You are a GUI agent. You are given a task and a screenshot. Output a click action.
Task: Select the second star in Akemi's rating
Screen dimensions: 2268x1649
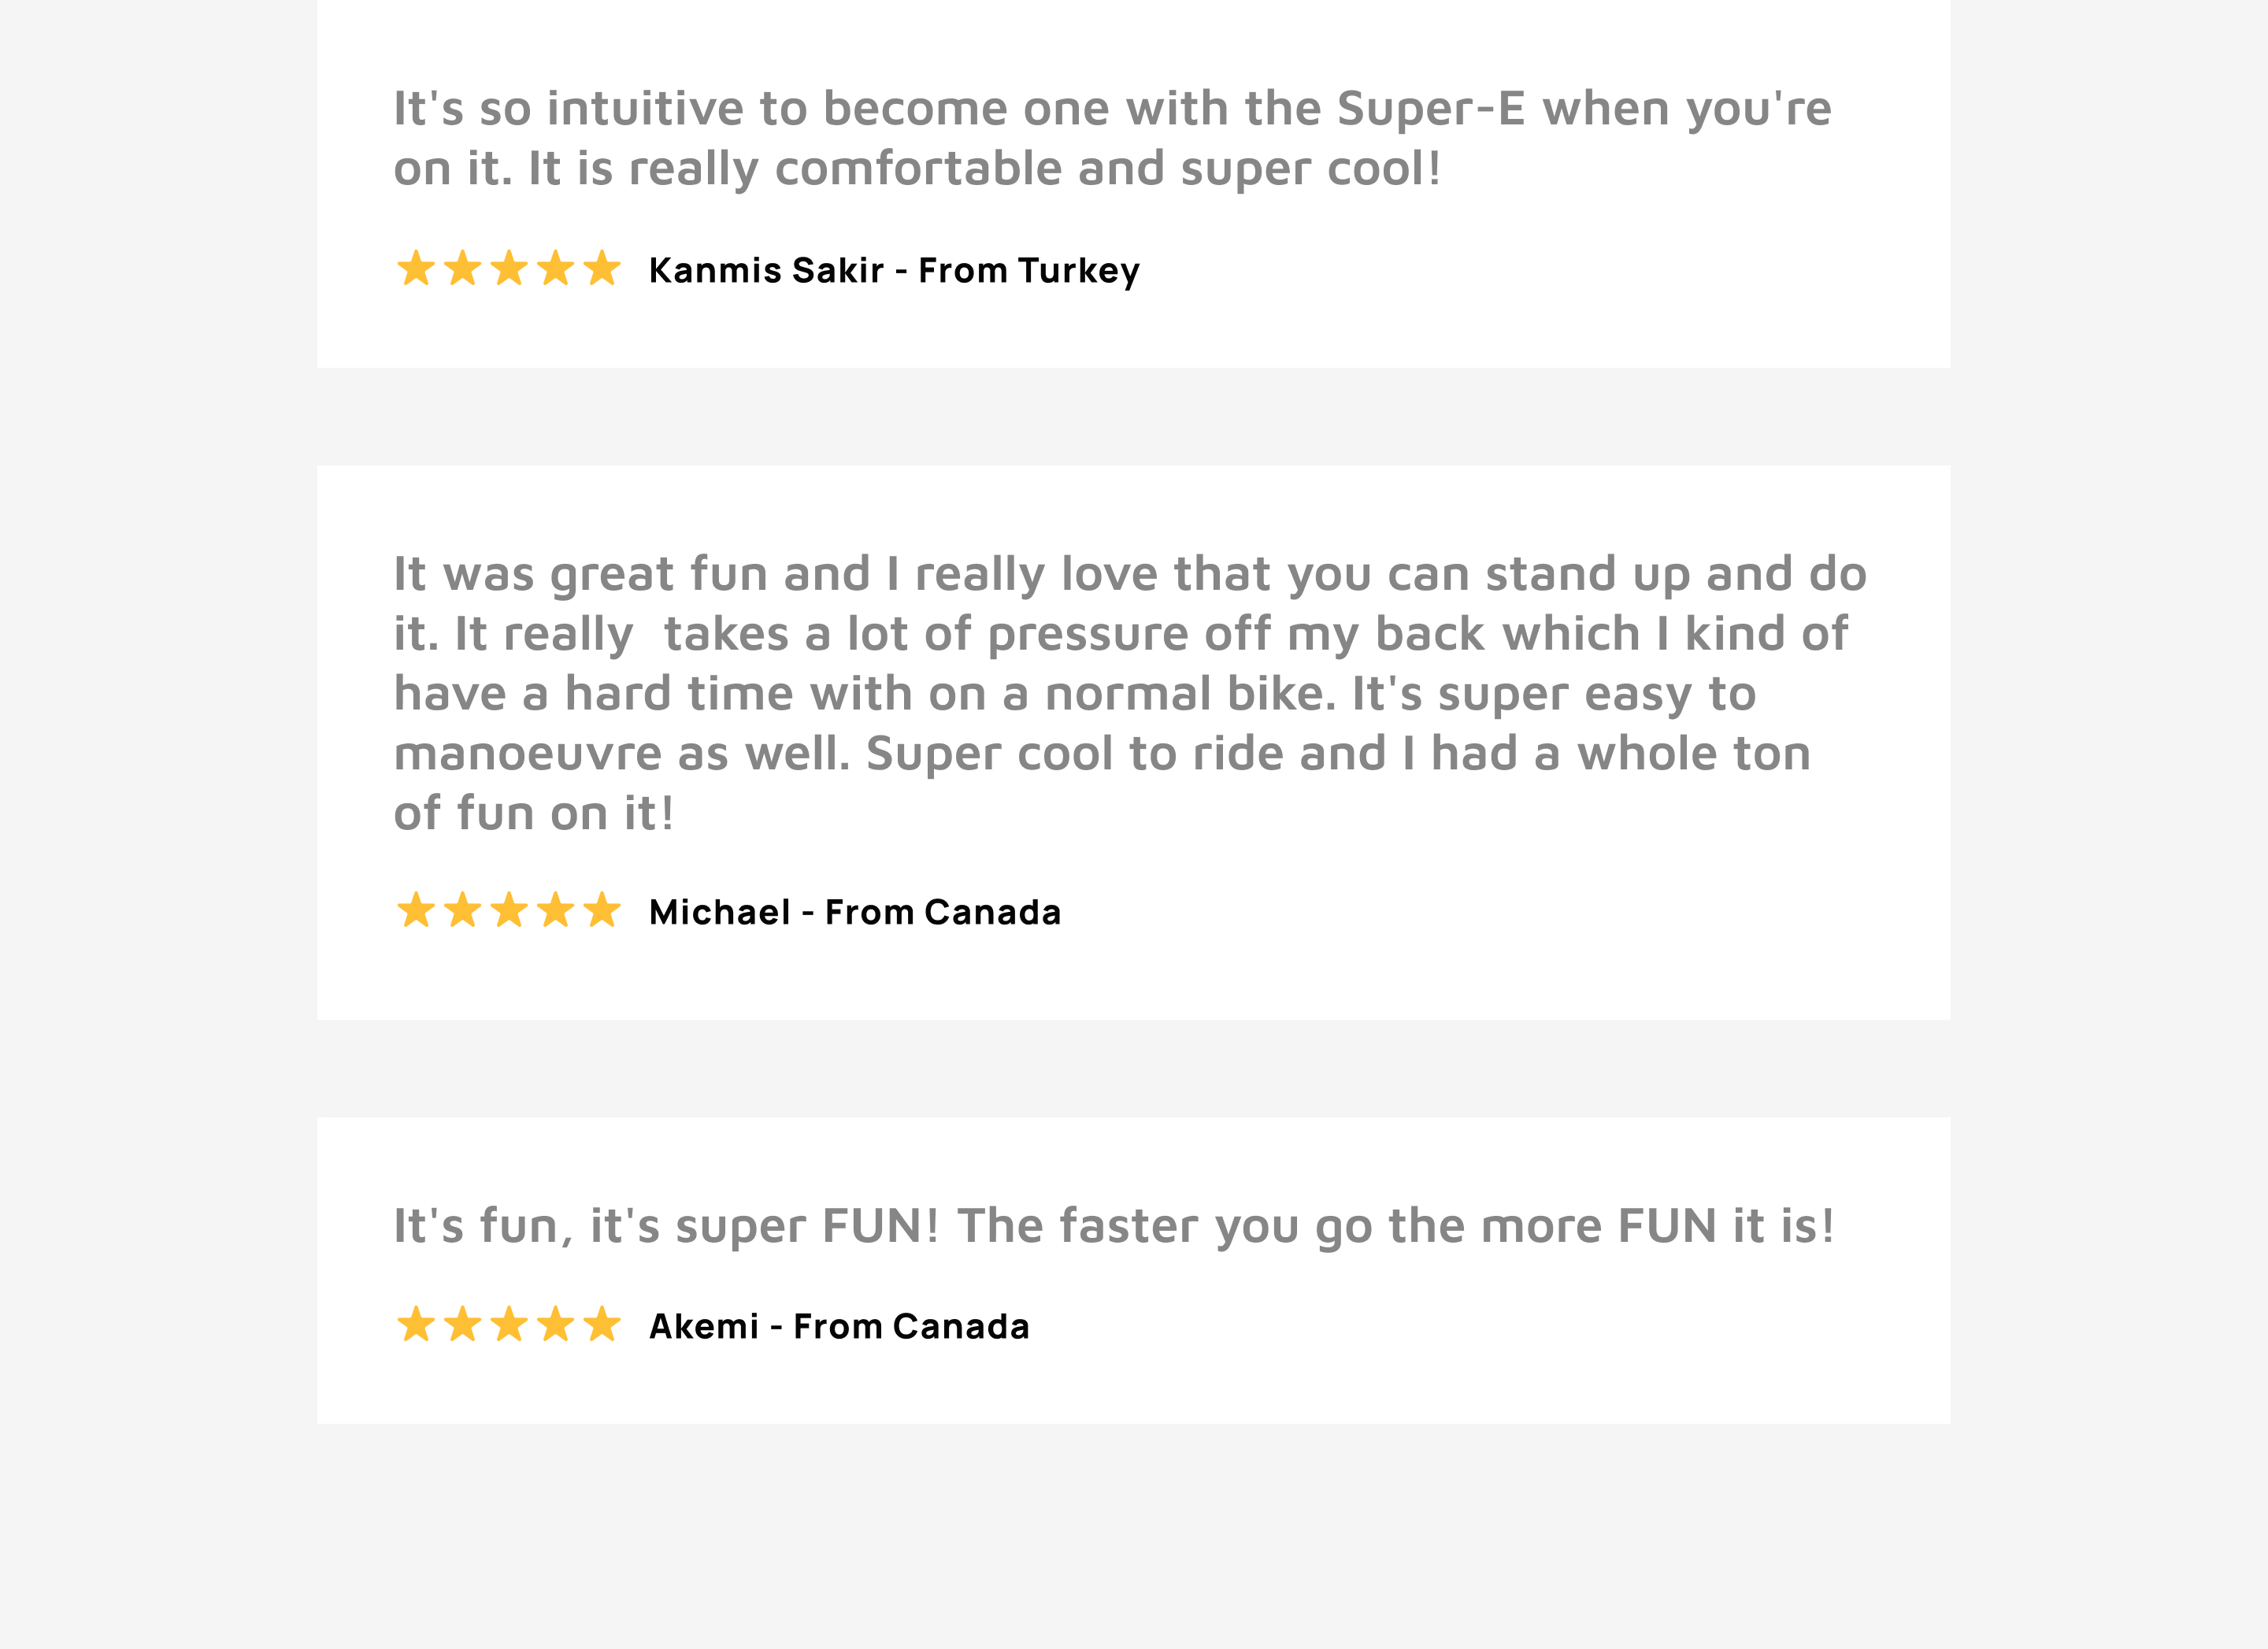pos(462,1325)
